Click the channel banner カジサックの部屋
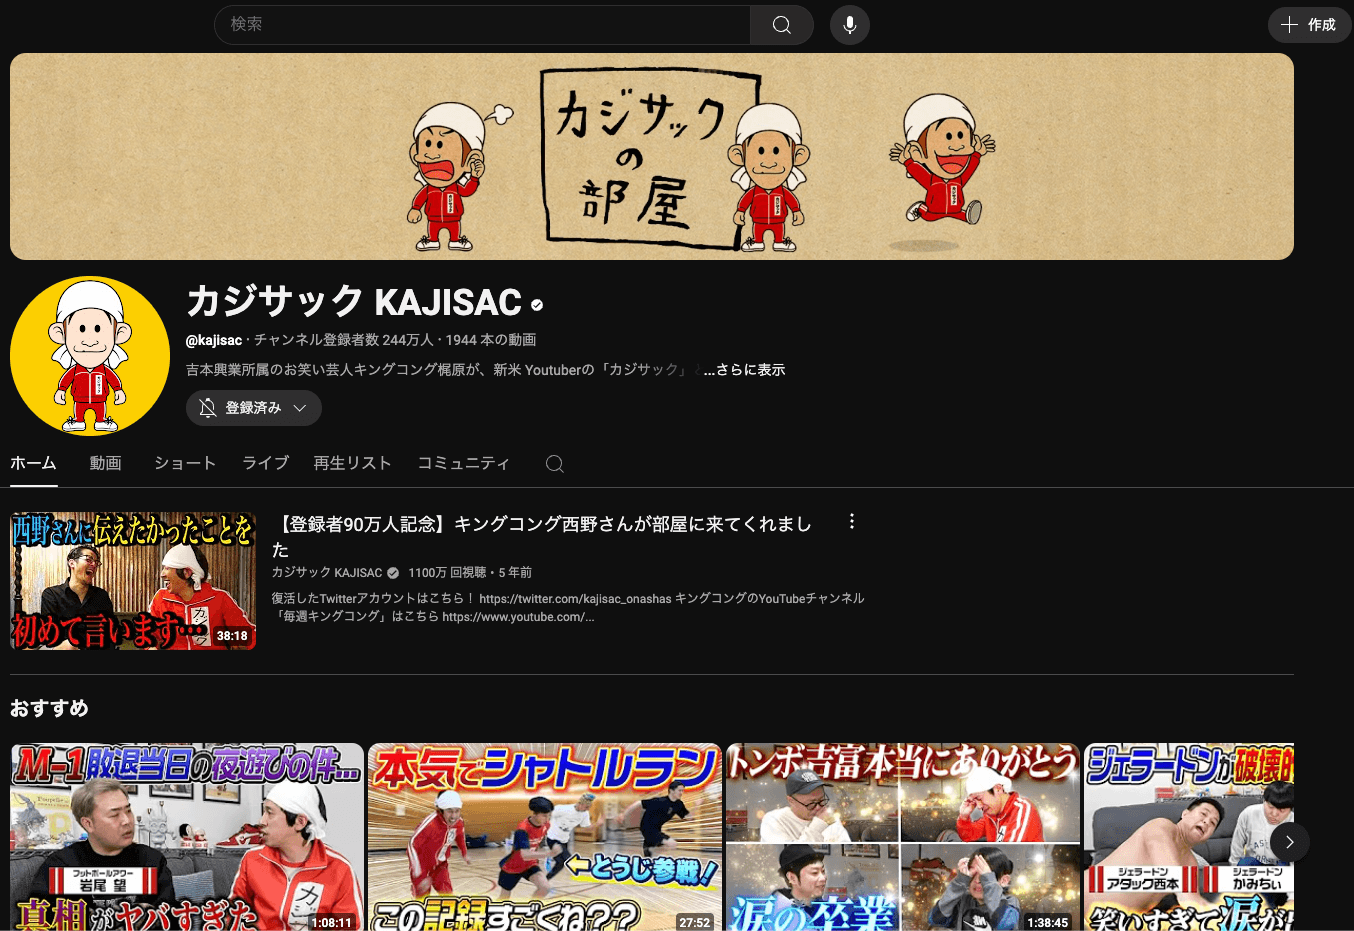1354x931 pixels. point(652,157)
